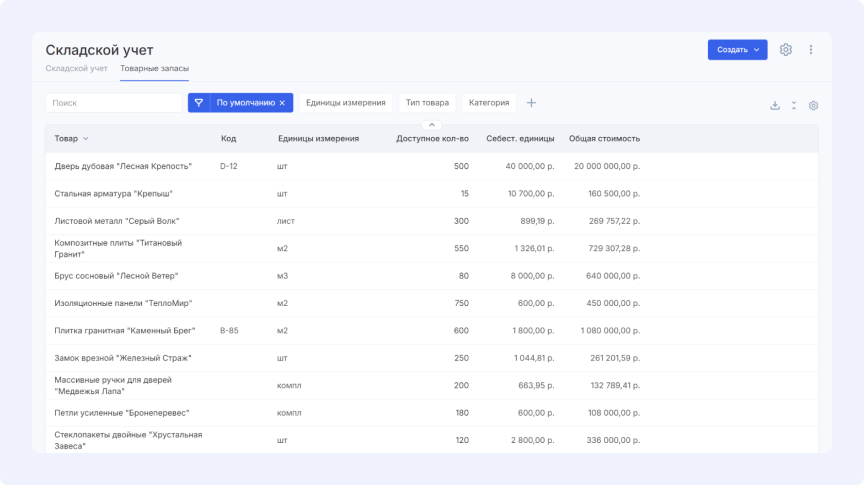Viewport: 864px width, 485px height.
Task: Select the Плитка гранитная "Каменный Брег" row
Action: click(x=123, y=330)
